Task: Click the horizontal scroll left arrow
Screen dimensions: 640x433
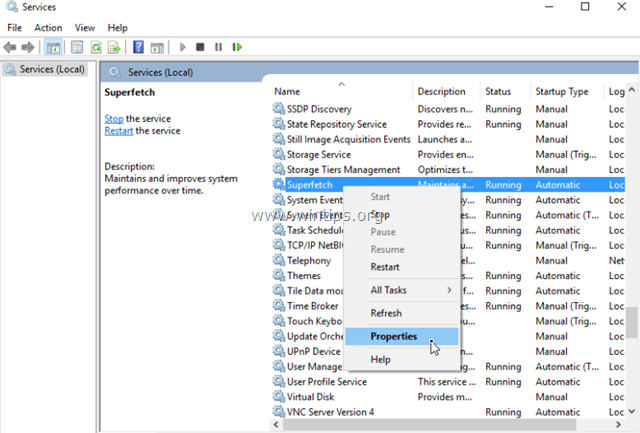Action: pyautogui.click(x=277, y=424)
